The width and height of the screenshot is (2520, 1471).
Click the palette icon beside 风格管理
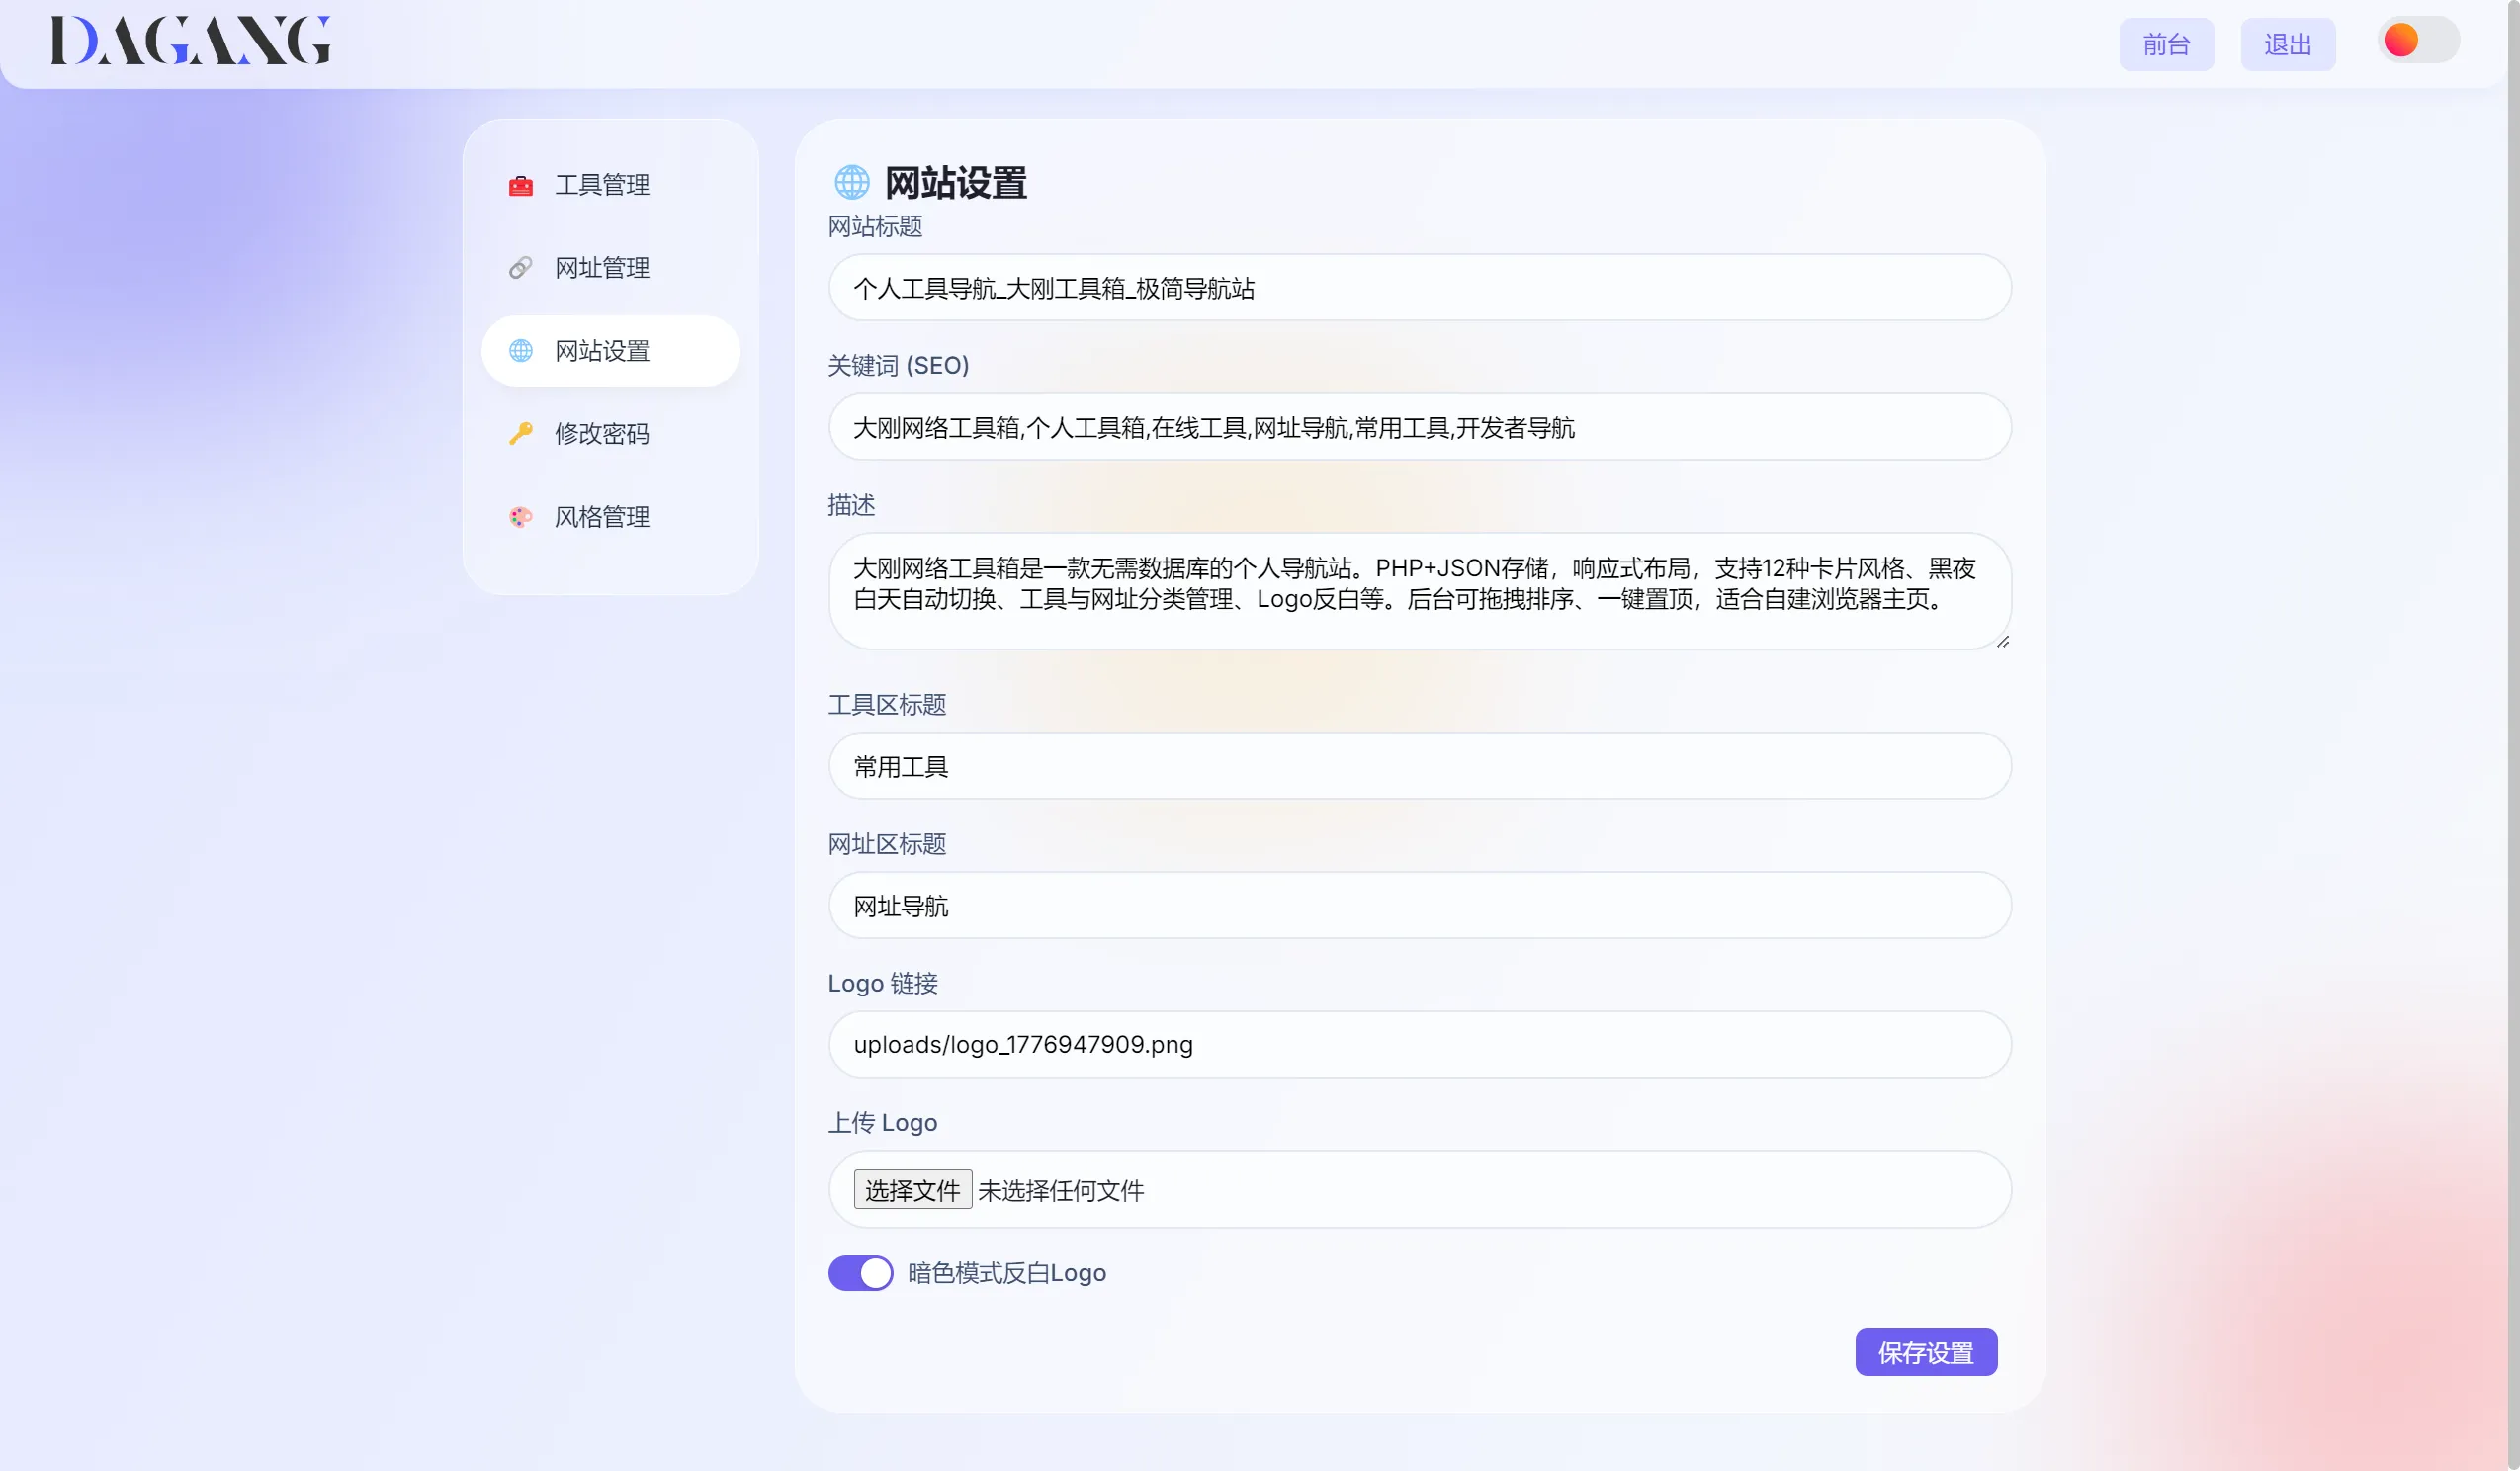pyautogui.click(x=521, y=517)
